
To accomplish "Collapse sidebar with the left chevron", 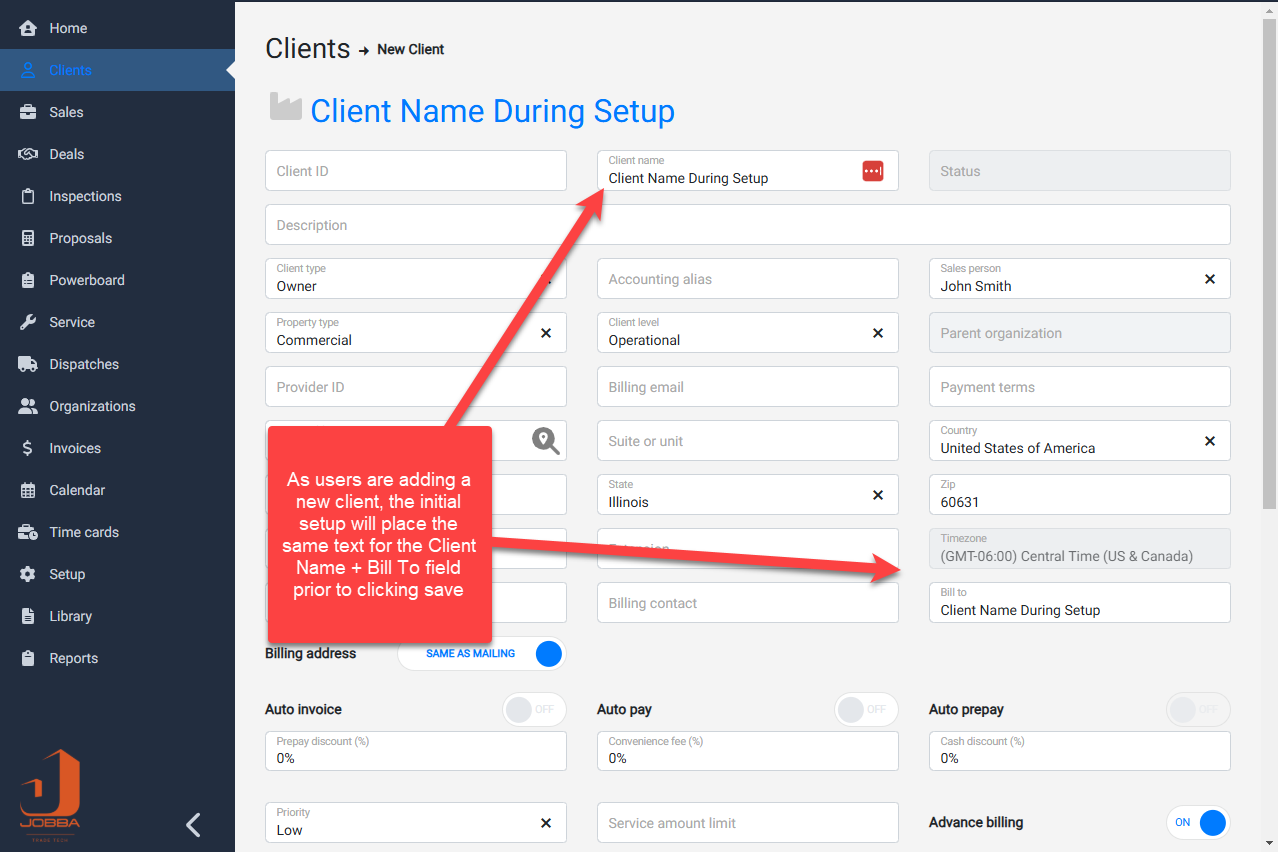I will click(194, 825).
